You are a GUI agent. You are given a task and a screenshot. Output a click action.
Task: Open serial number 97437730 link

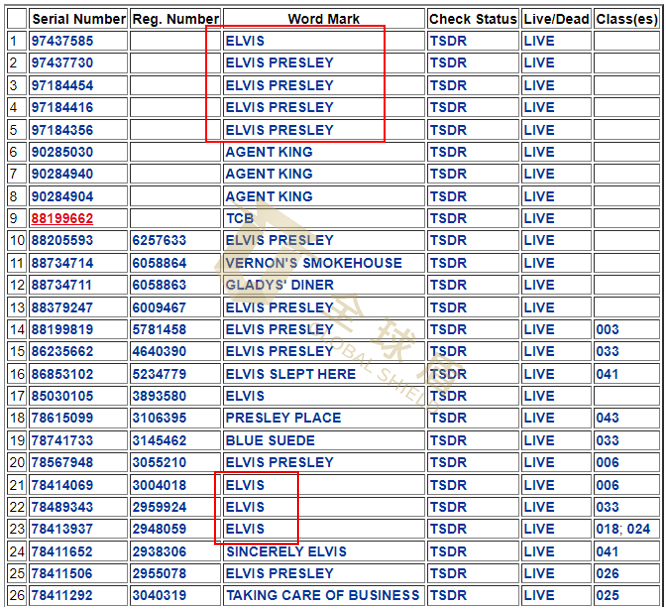click(x=62, y=63)
